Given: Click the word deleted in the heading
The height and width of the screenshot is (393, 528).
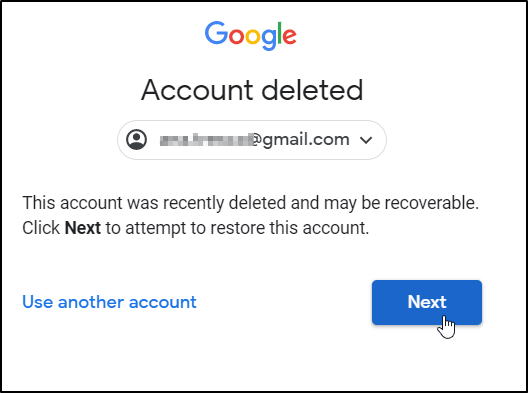Looking at the screenshot, I should click(312, 90).
